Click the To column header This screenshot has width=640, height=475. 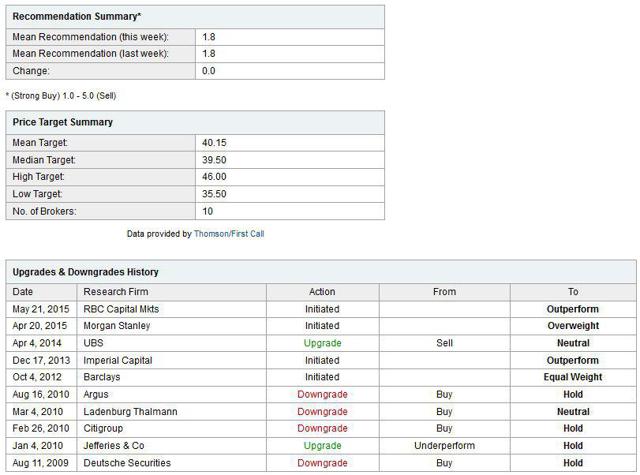coord(573,292)
